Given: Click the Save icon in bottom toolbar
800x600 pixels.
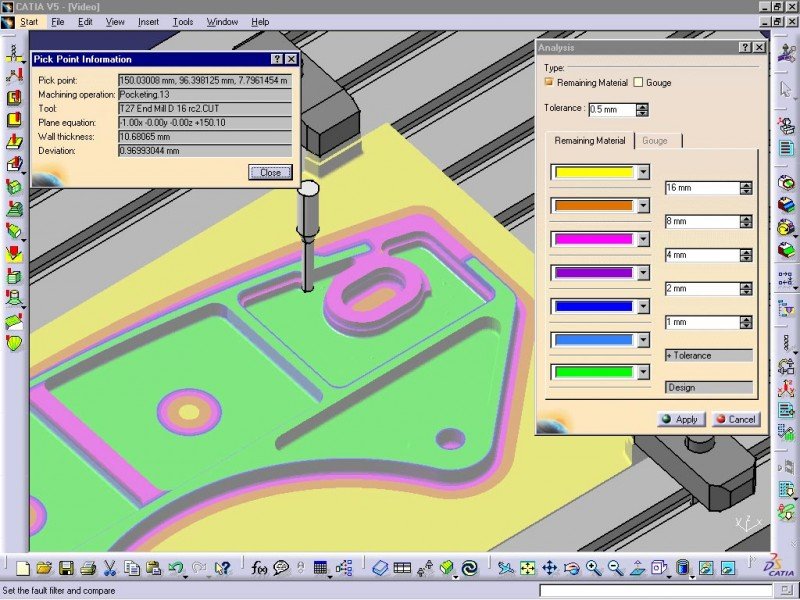Looking at the screenshot, I should 66,568.
